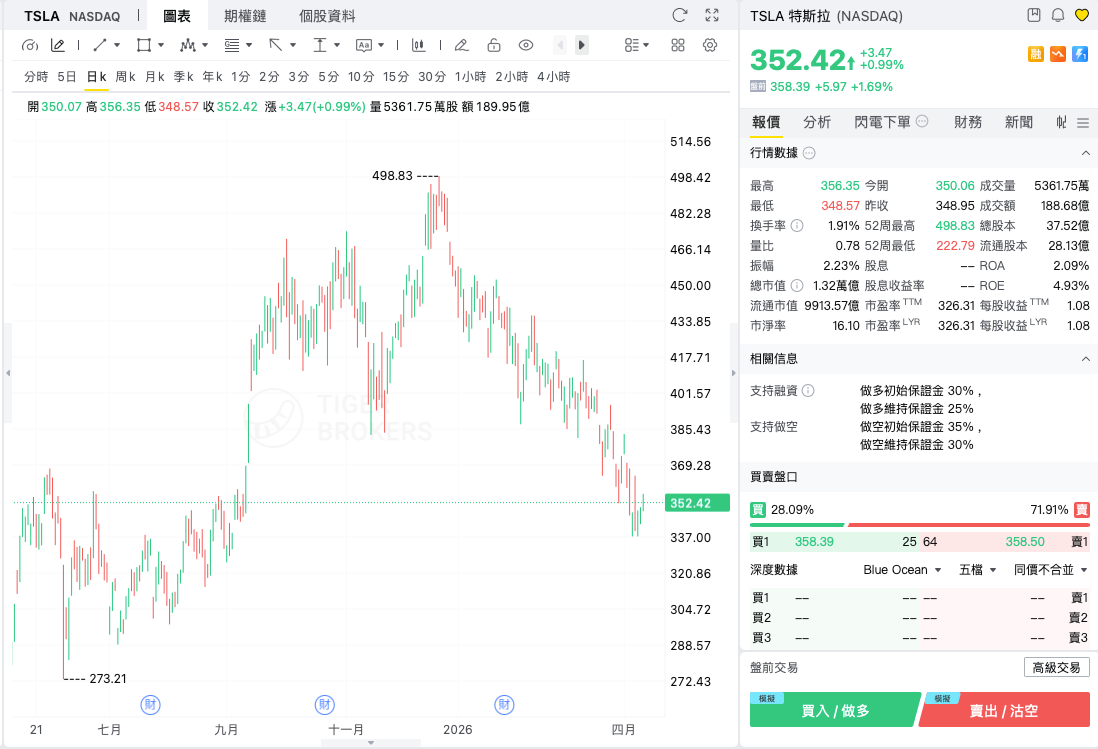Switch to the 期權鏈 tab
Image resolution: width=1098 pixels, height=749 pixels.
[245, 16]
